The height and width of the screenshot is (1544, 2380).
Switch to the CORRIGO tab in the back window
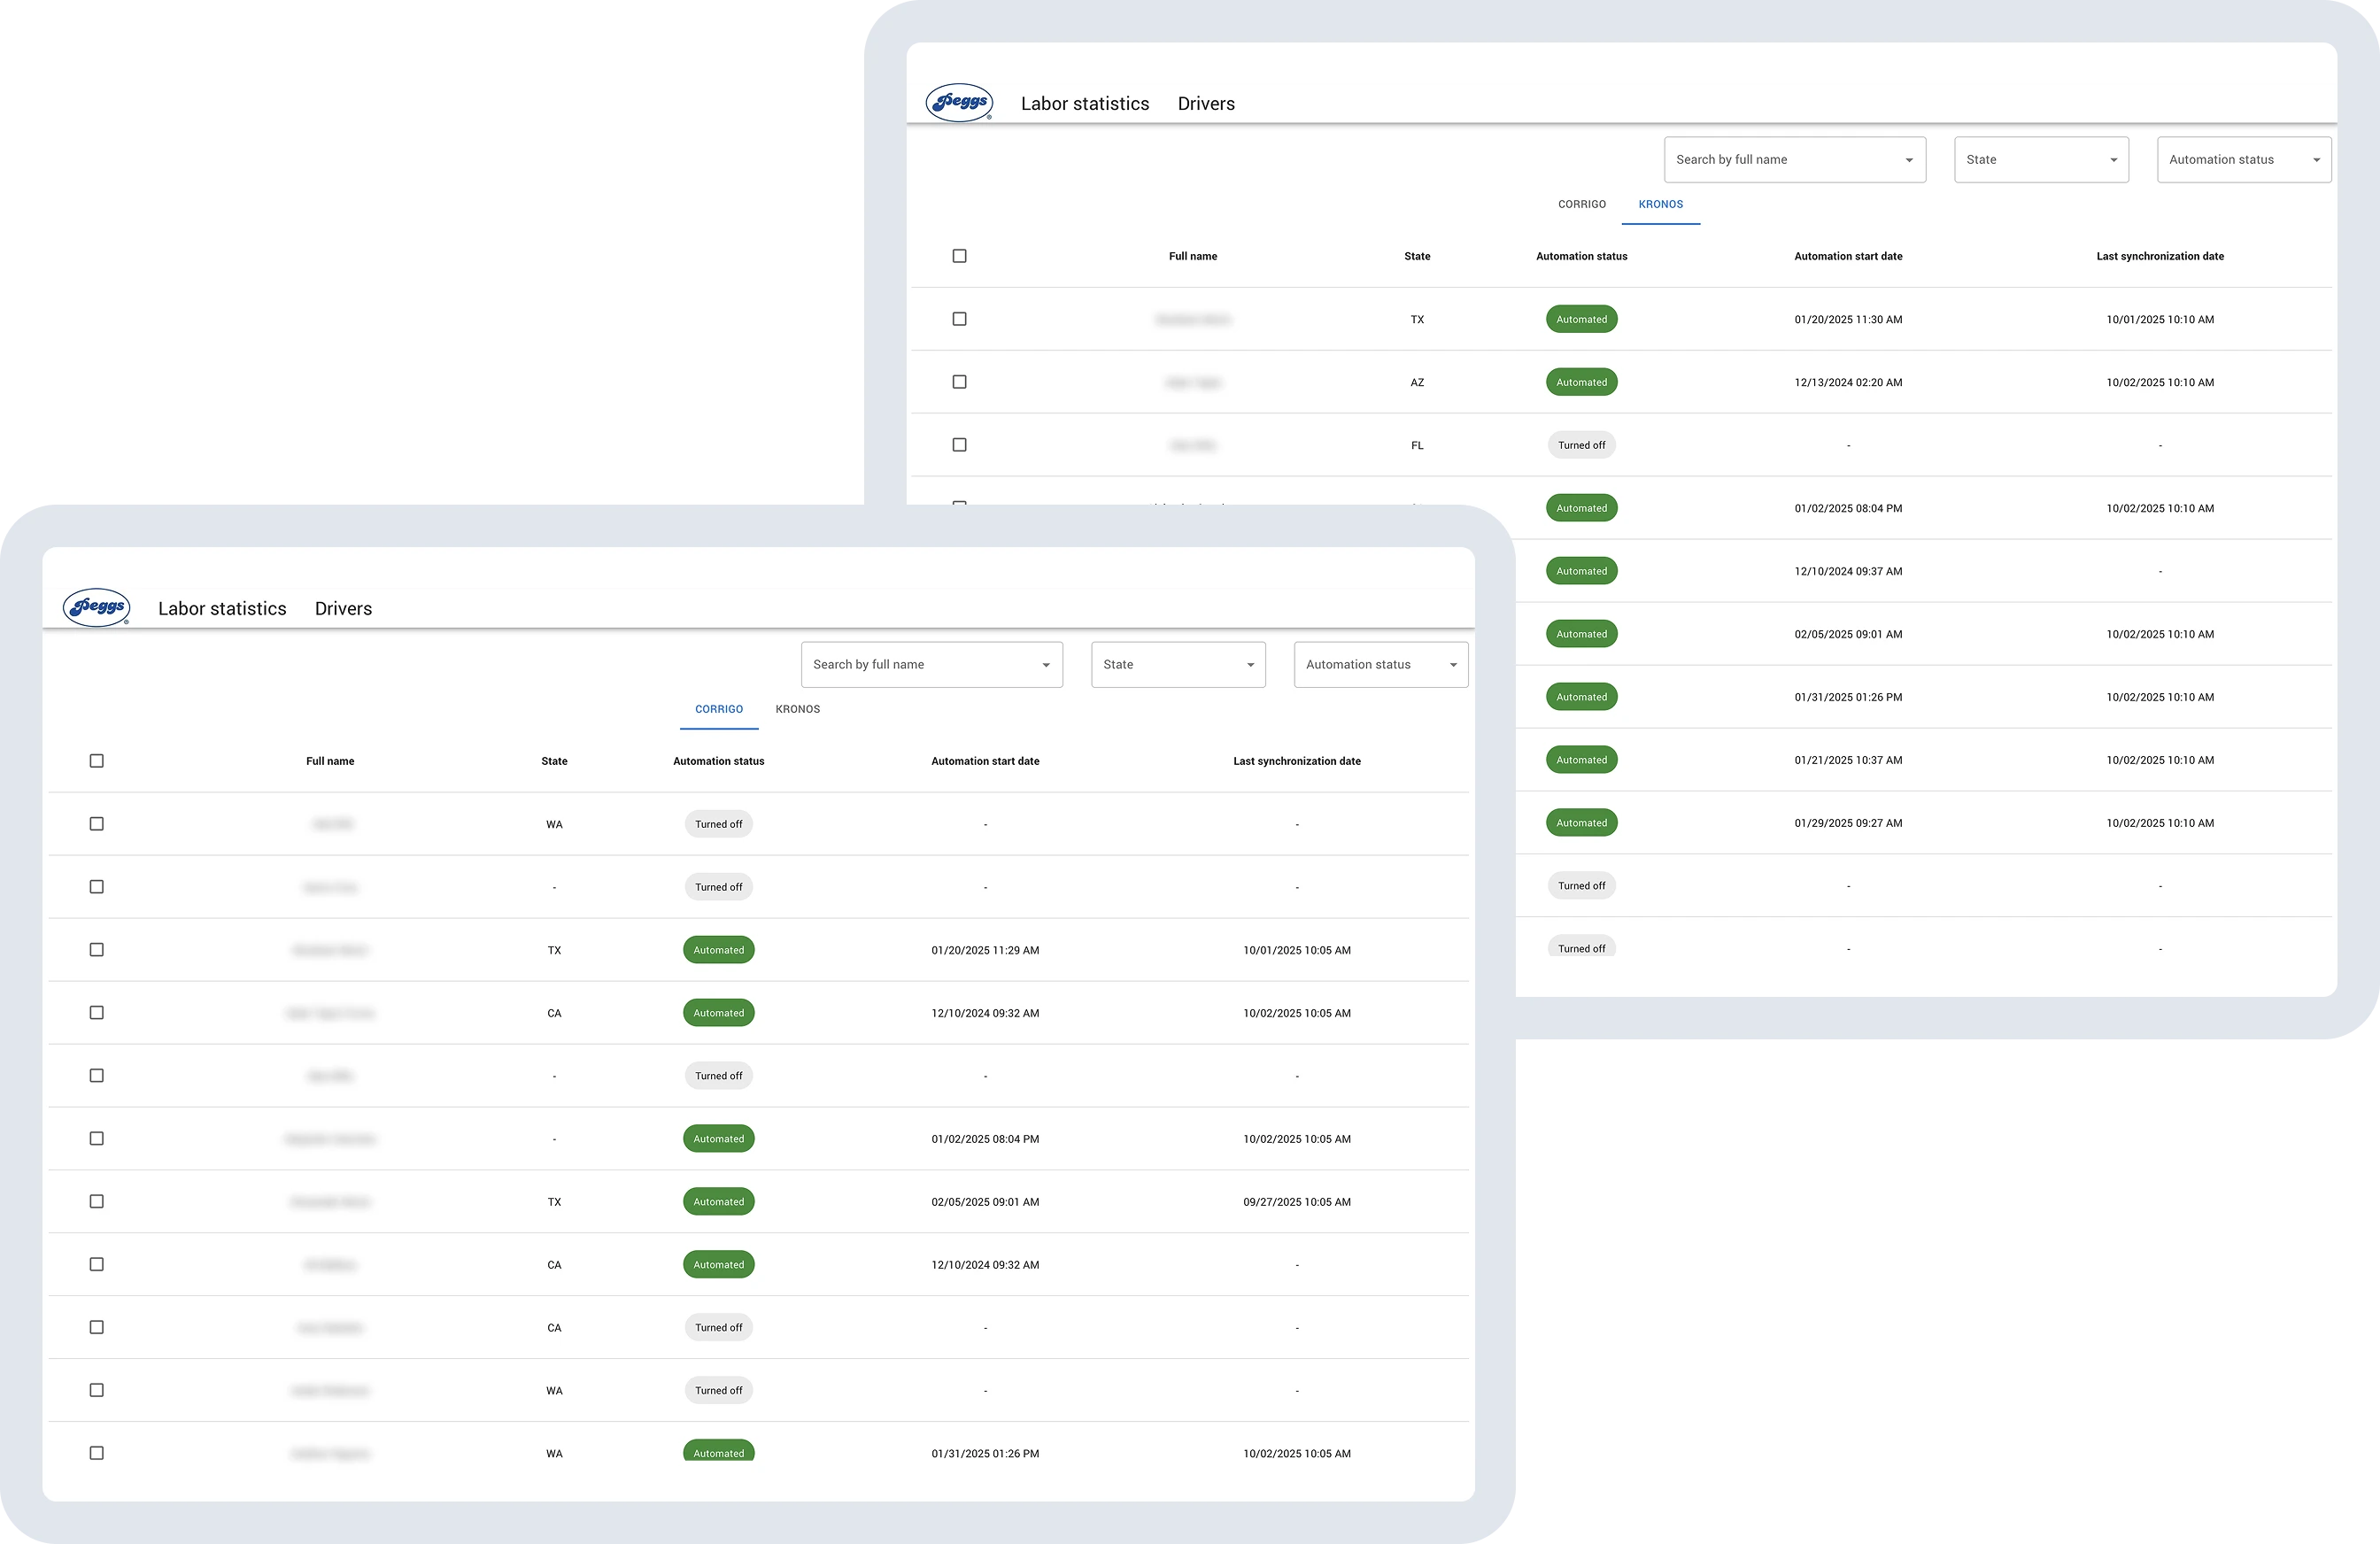pos(1581,204)
